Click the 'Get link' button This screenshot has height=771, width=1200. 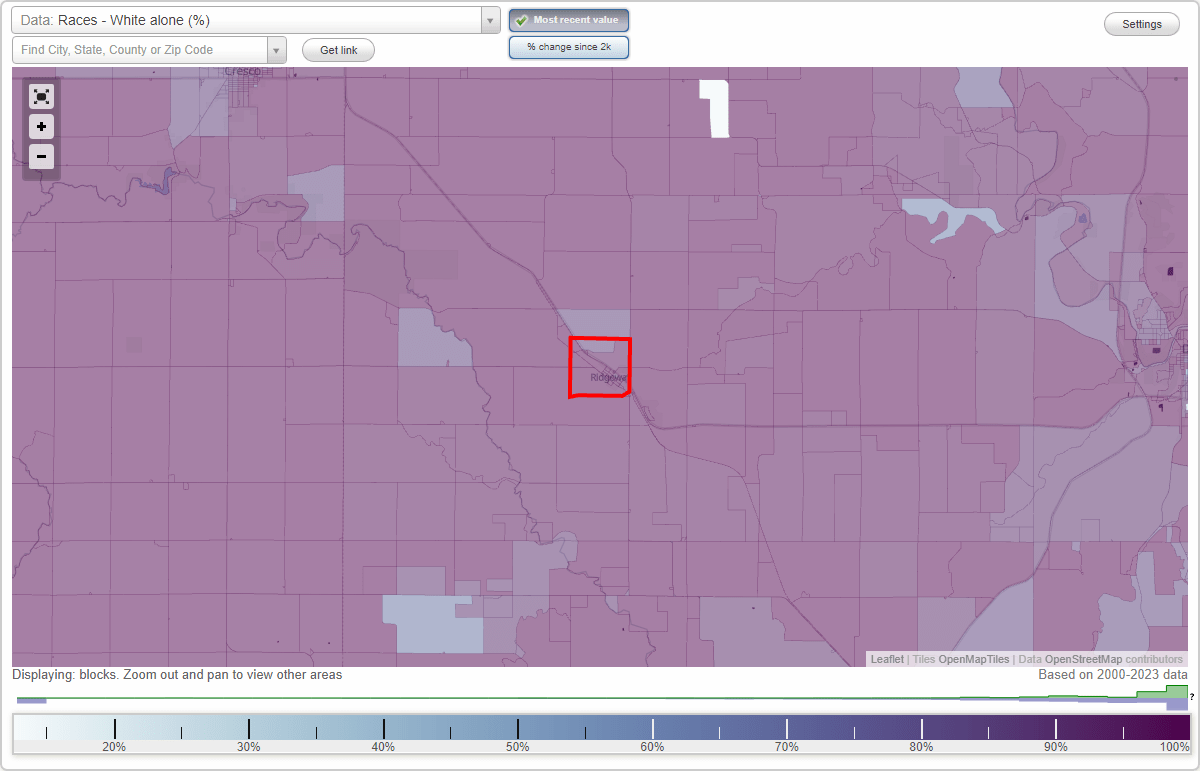337,49
